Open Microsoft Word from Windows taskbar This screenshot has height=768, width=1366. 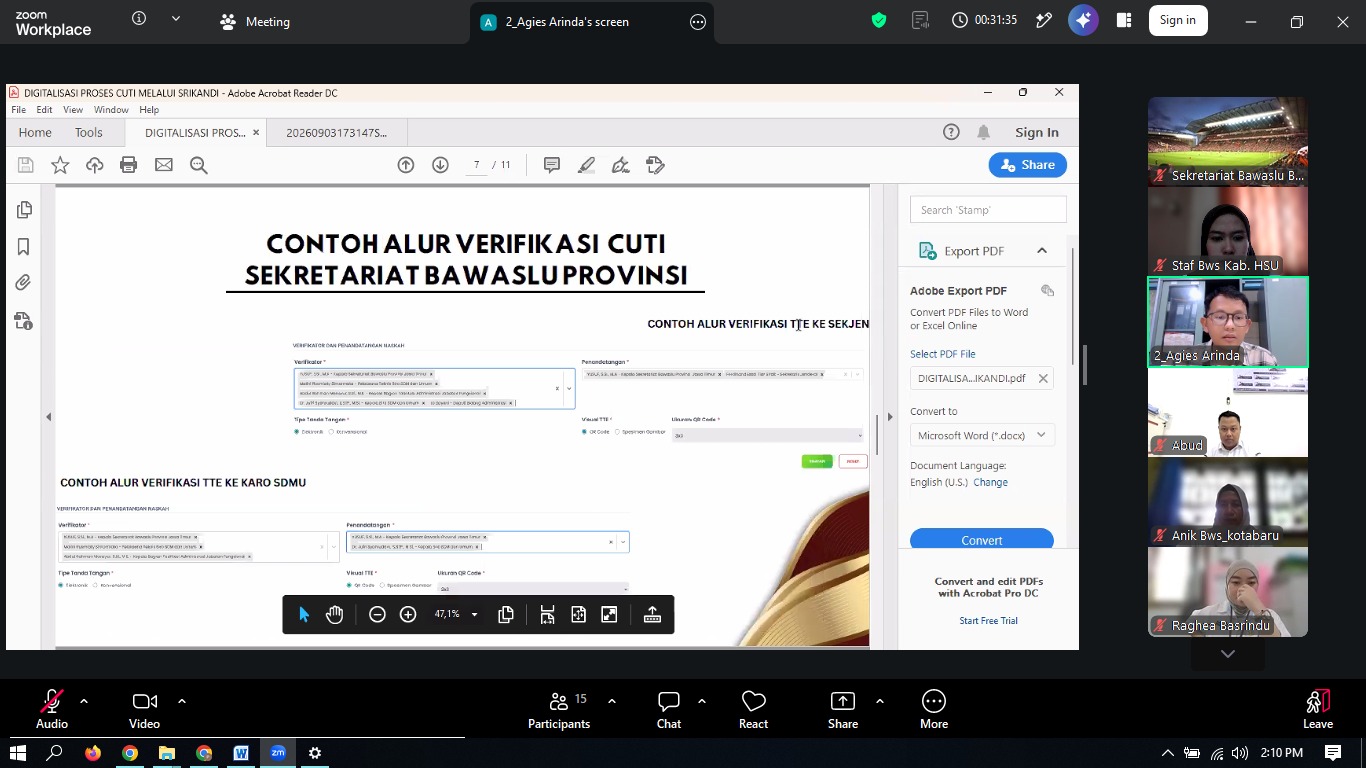(241, 753)
